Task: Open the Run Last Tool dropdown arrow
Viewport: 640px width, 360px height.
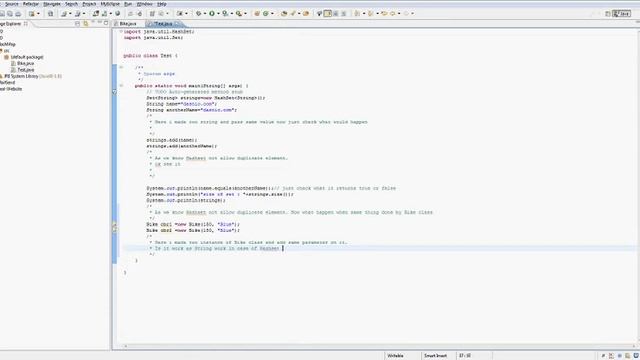Action: 231,13
